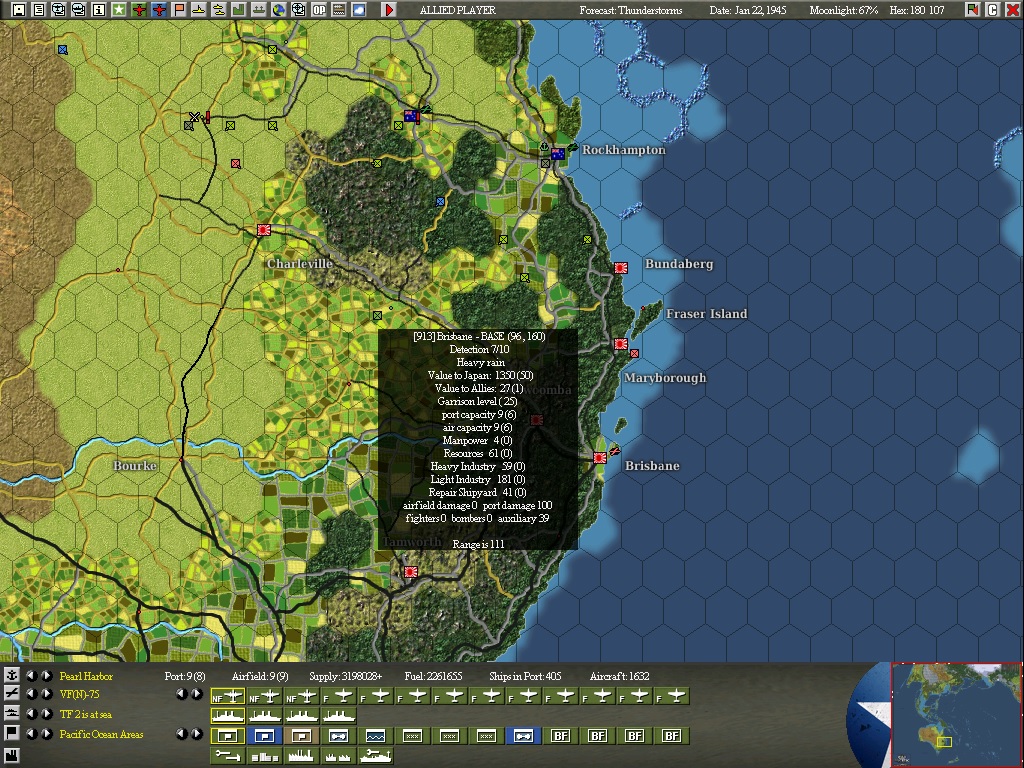Viewport: 1024px width, 768px height.
Task: Click the Maryborough Japanese base marker
Action: coord(620,344)
